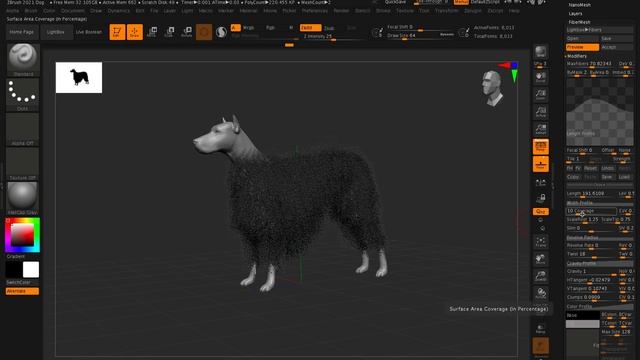Open Lightbox Fibers presets
Image resolution: width=640 pixels, height=360 pixels.
(599, 30)
